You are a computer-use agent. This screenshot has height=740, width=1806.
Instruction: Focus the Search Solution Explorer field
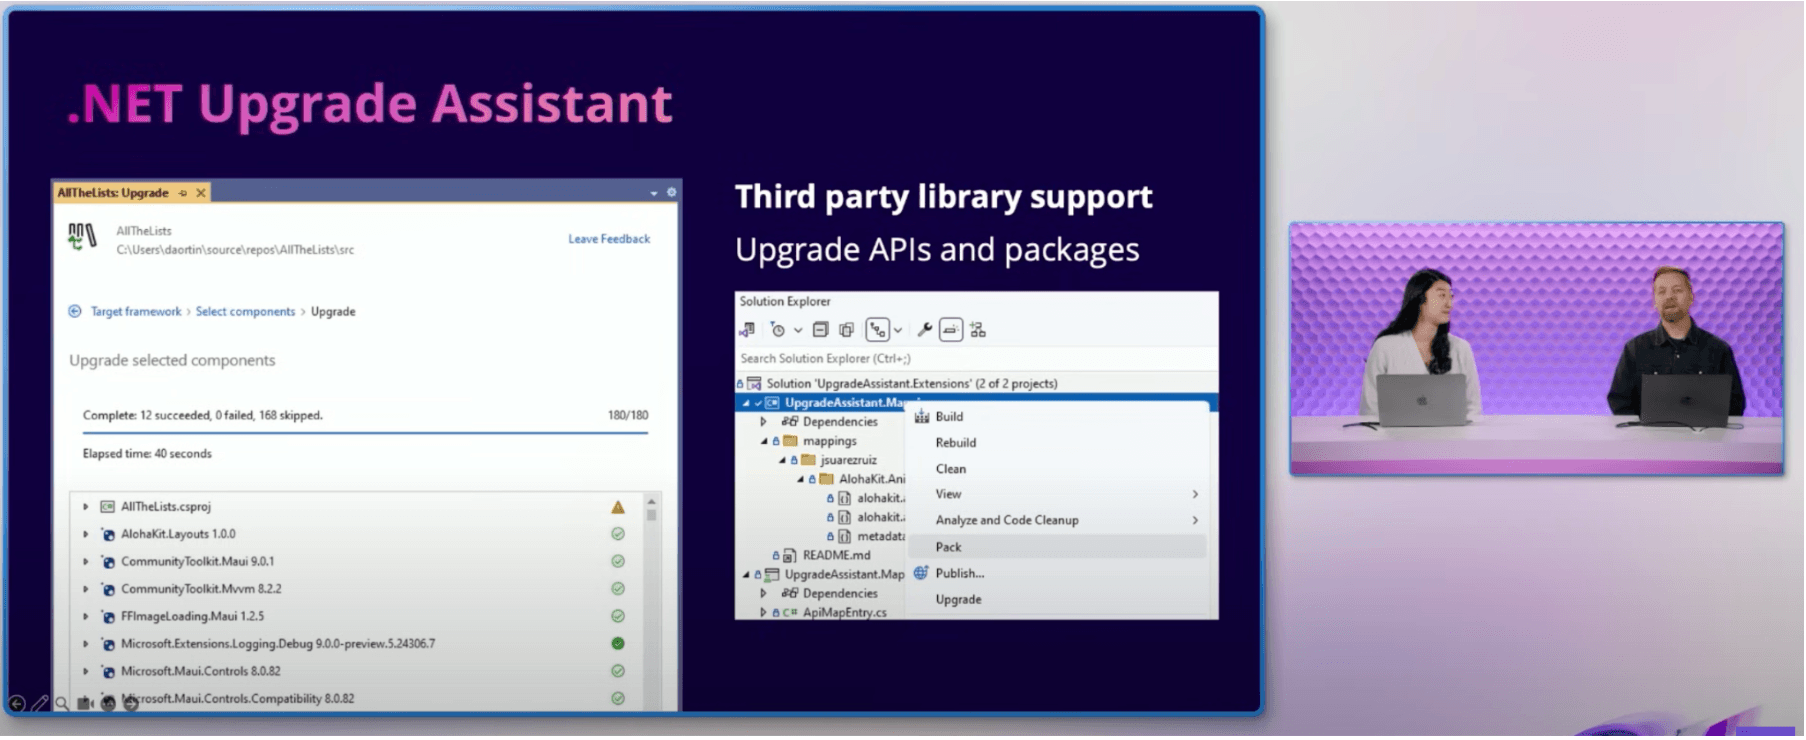[x=976, y=358]
